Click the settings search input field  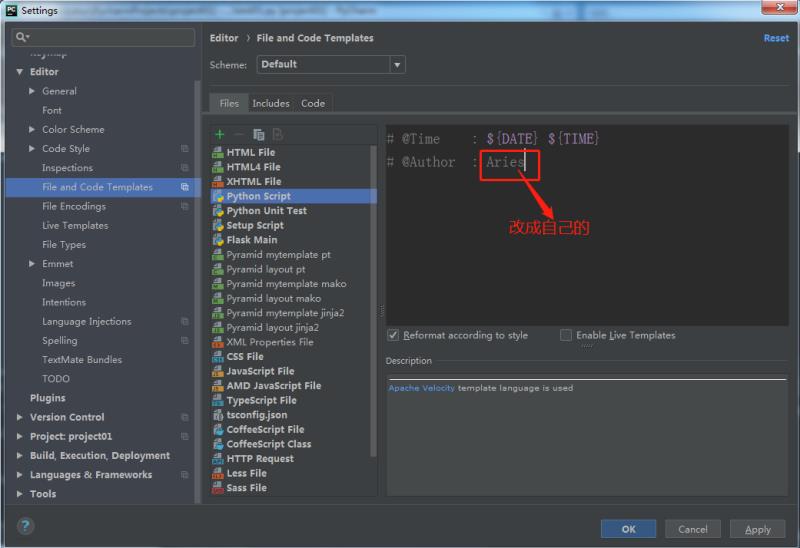(x=103, y=37)
